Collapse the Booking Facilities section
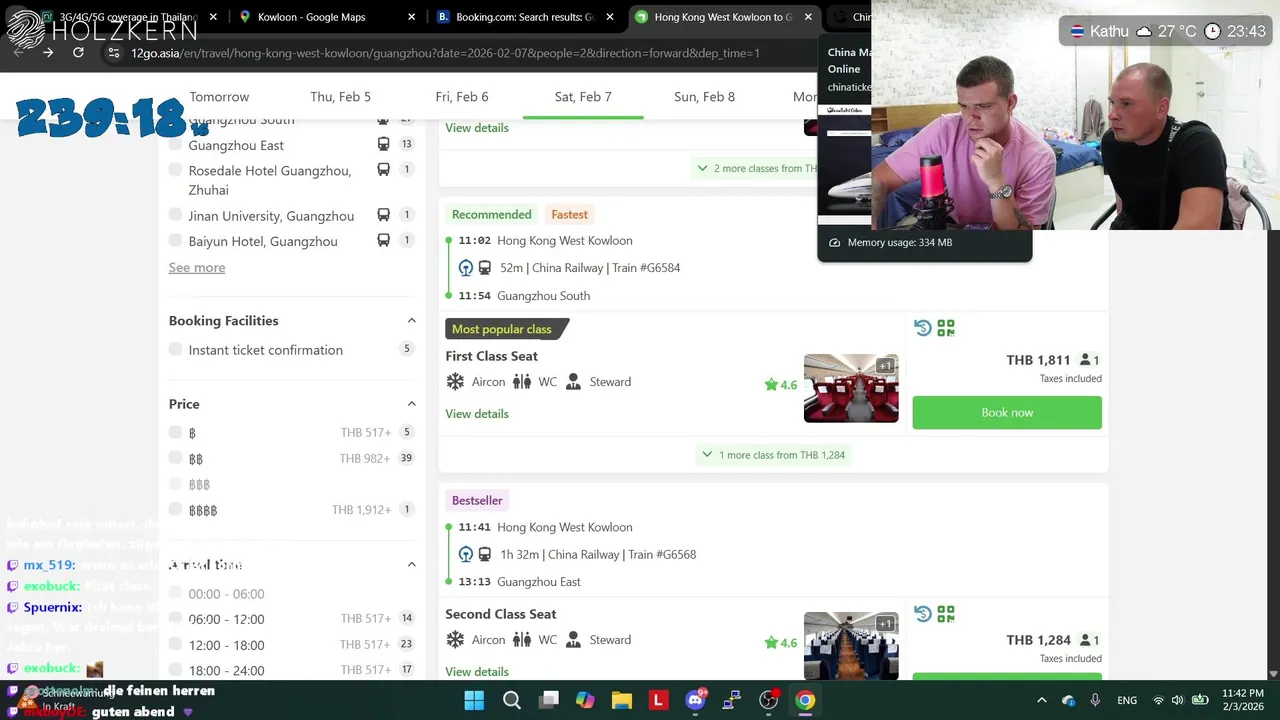This screenshot has width=1280, height=720. point(411,320)
